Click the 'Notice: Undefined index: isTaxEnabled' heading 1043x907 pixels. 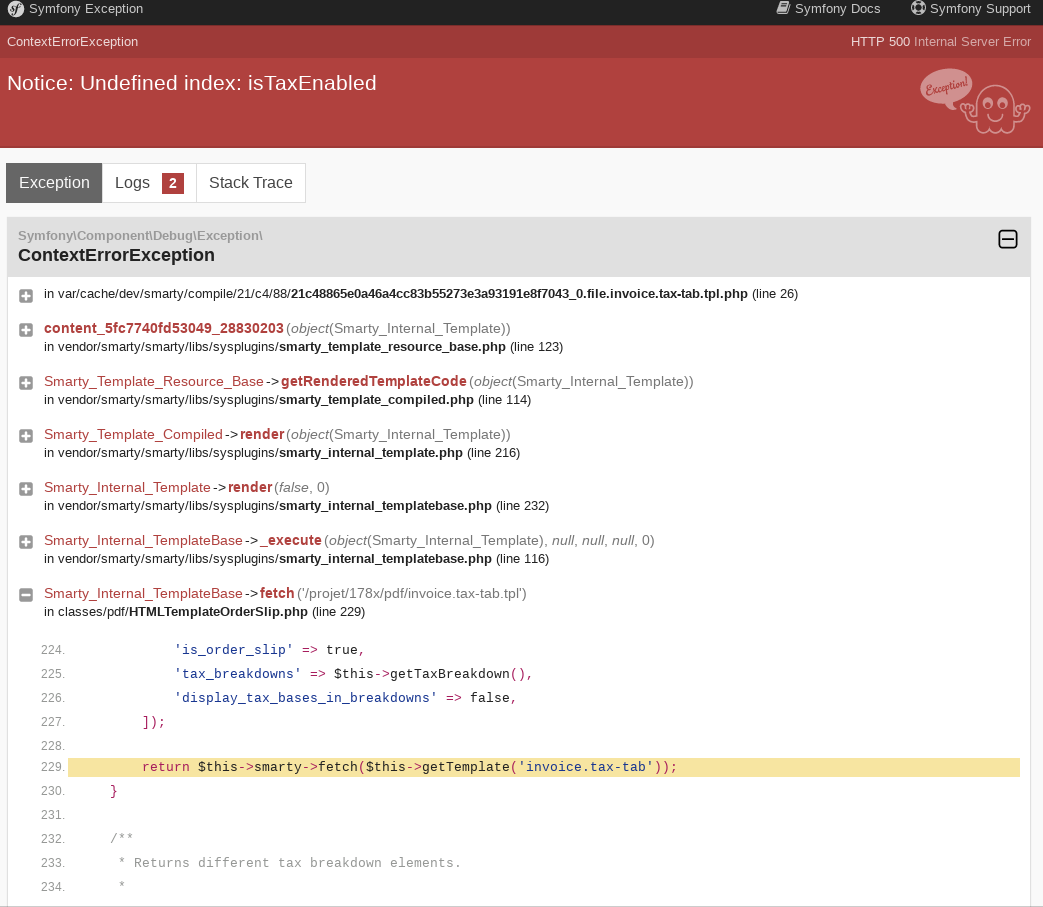coord(192,83)
